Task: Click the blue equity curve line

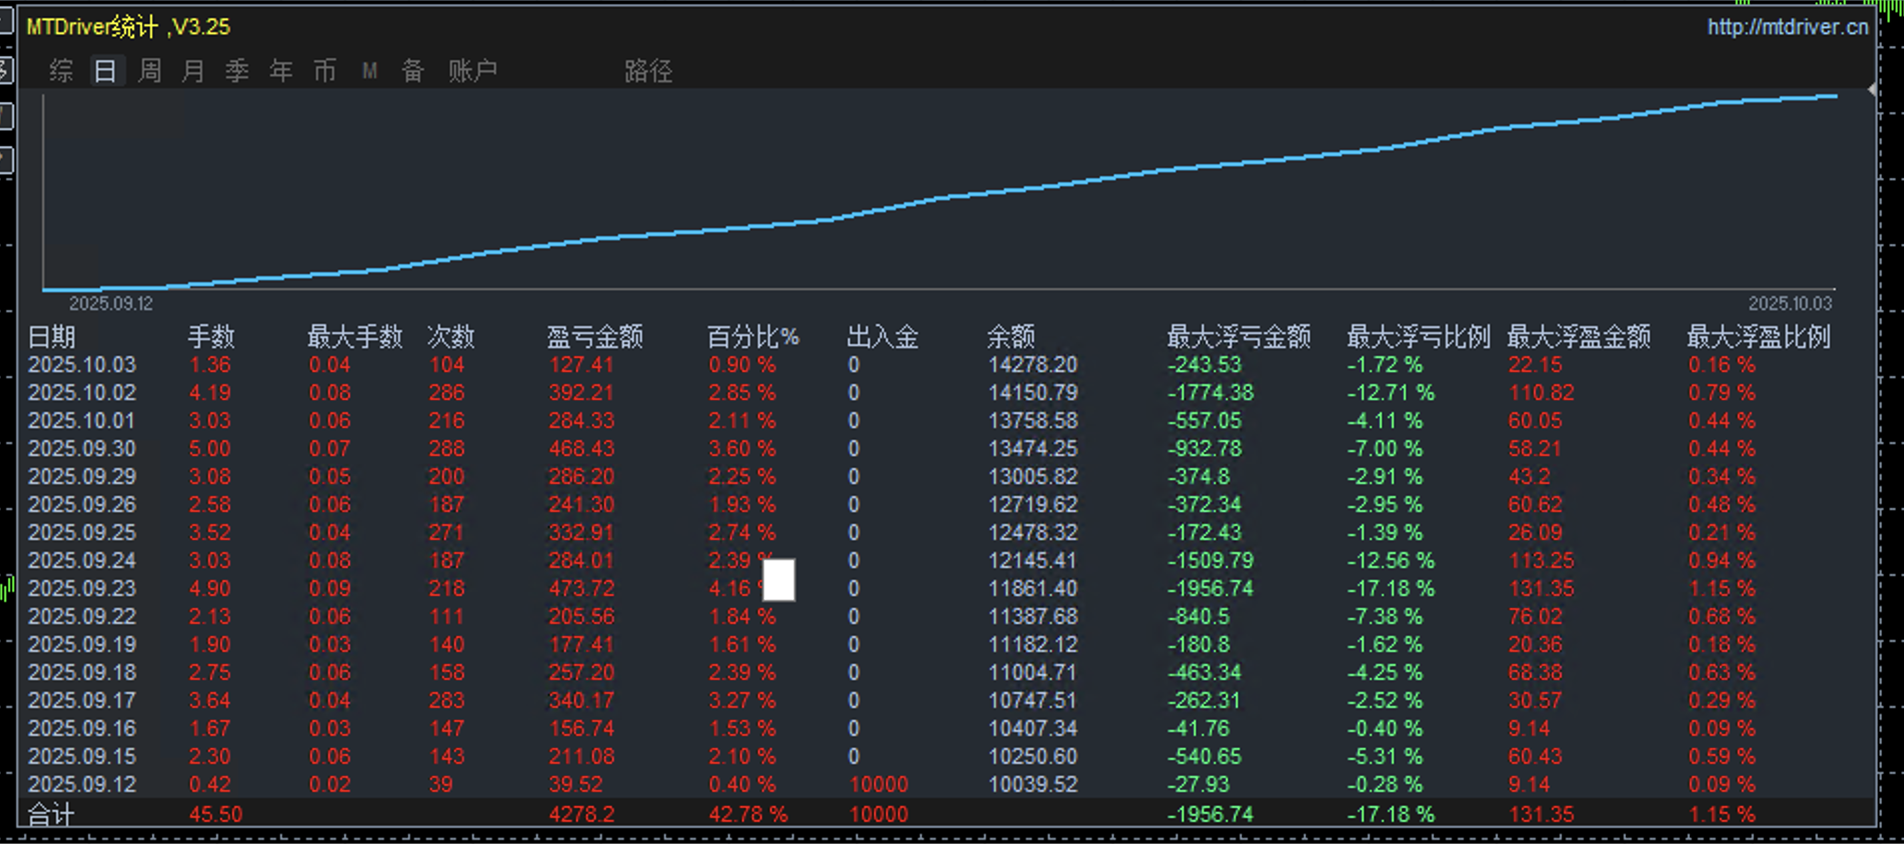Action: 940,197
